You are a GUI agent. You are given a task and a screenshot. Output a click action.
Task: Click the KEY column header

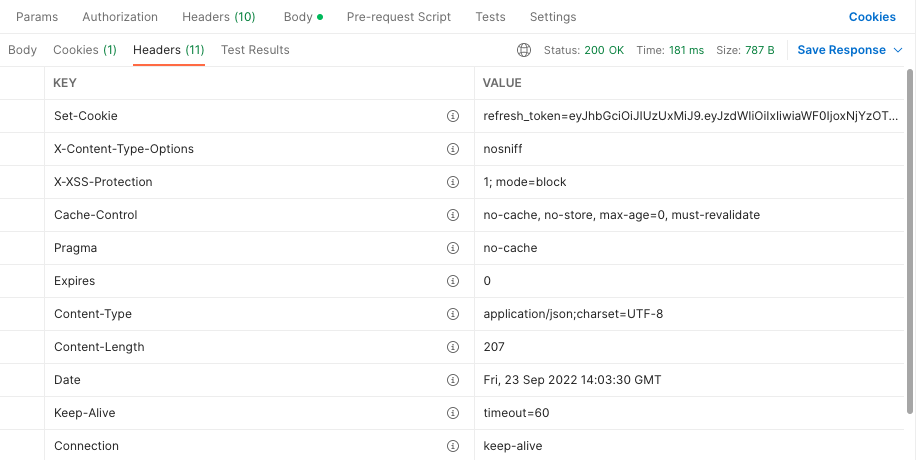coord(65,83)
